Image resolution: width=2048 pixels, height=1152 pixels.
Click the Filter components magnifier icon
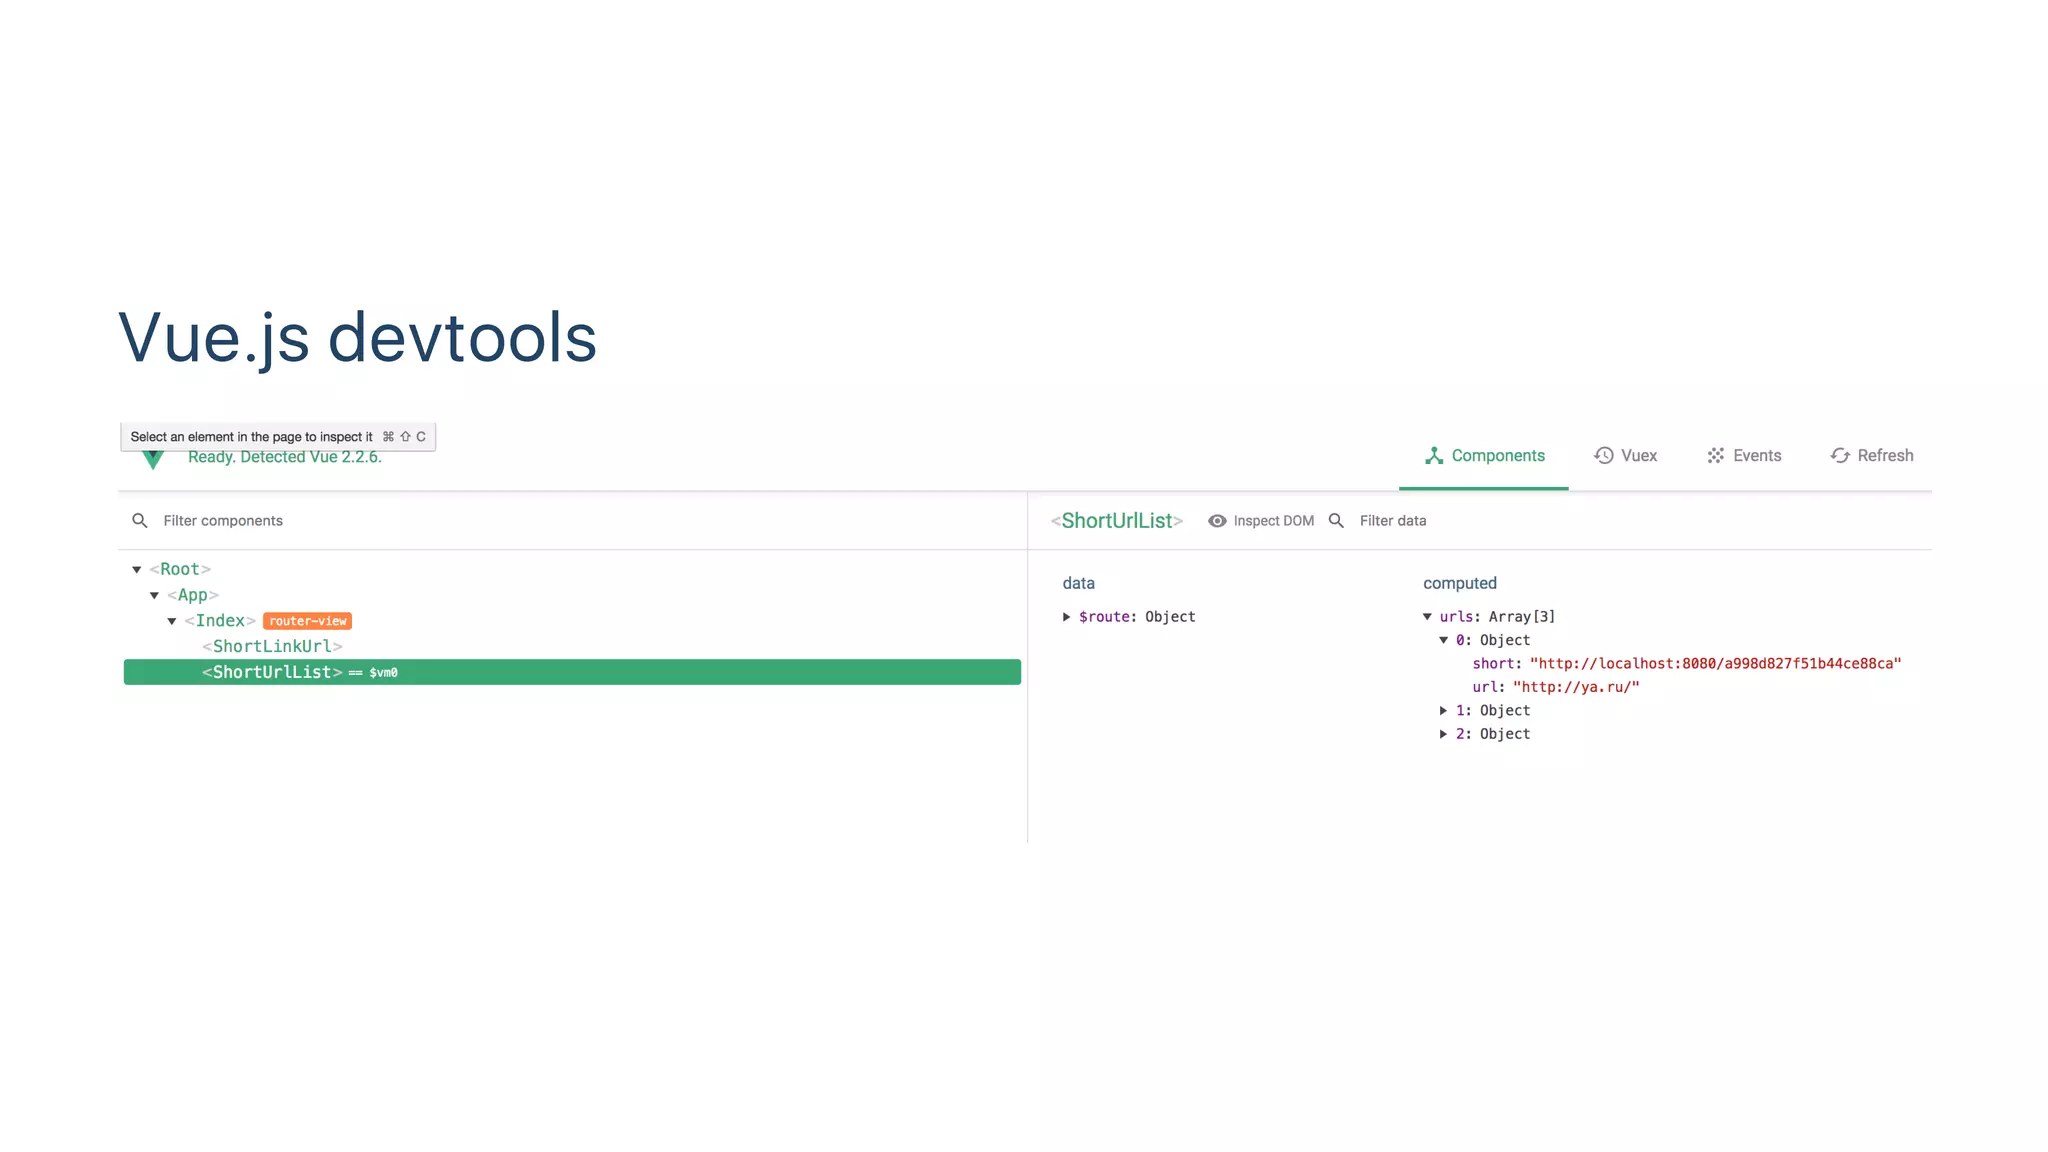click(140, 521)
